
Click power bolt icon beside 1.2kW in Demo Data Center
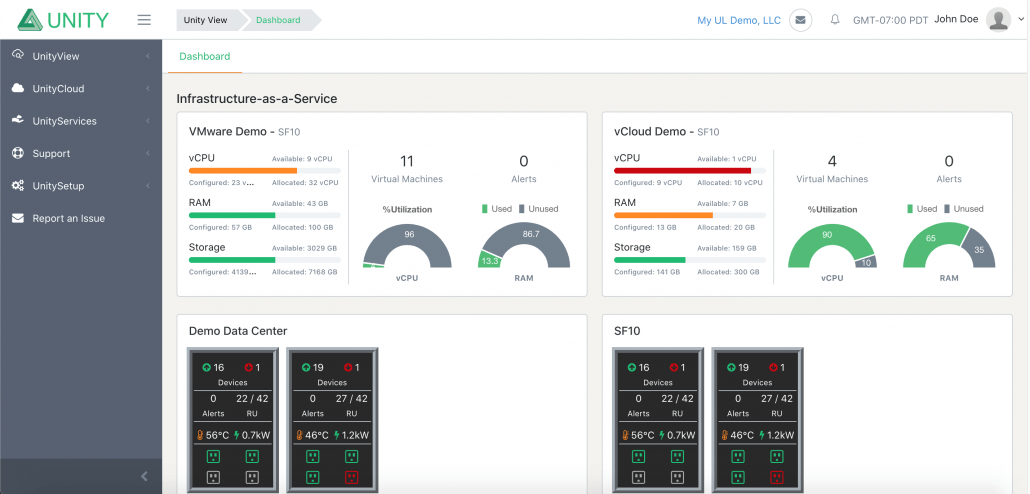click(x=336, y=435)
